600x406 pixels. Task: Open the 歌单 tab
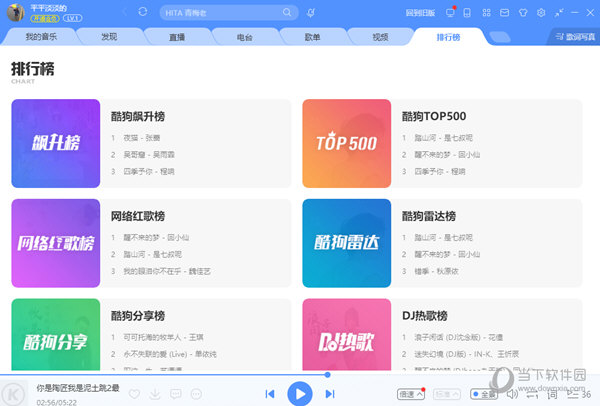(312, 37)
